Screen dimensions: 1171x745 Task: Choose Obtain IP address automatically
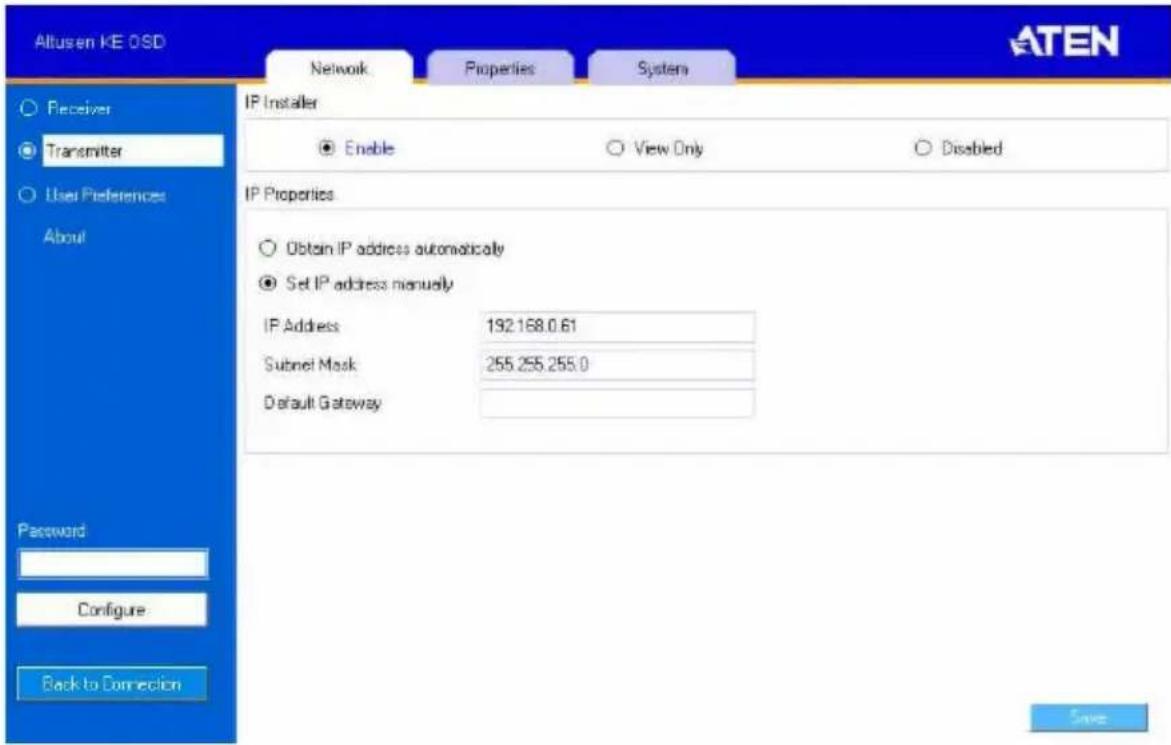267,248
